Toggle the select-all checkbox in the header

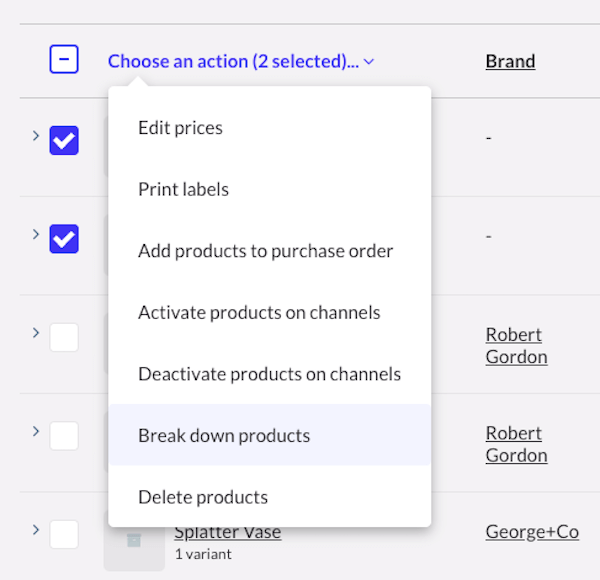pos(64,61)
